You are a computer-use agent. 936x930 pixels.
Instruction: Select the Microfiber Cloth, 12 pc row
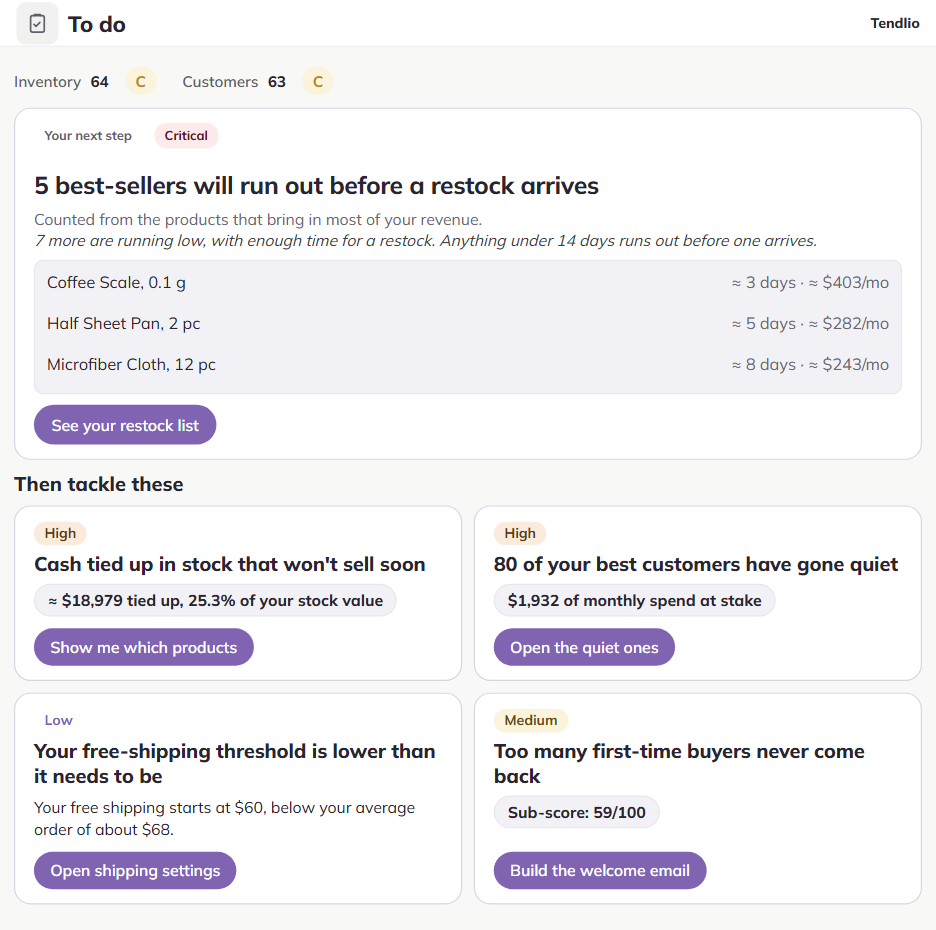coord(468,364)
